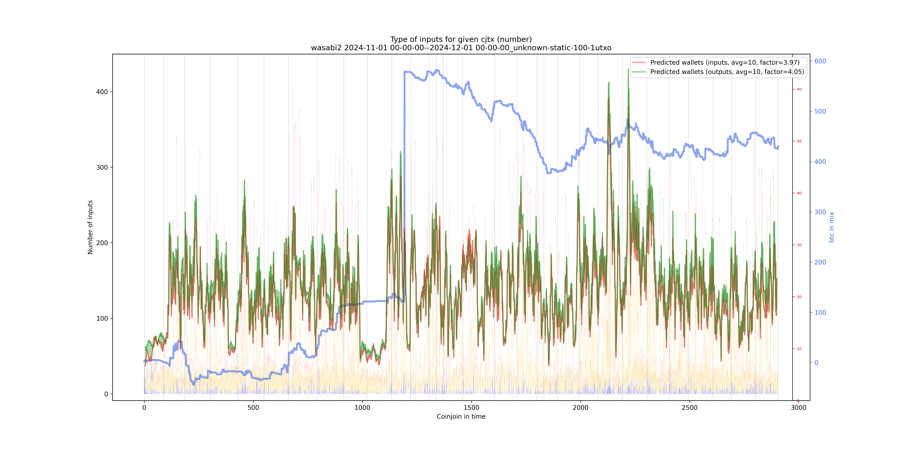Click blue right-axis tick label '600'
This screenshot has width=900, height=450.
click(x=820, y=61)
